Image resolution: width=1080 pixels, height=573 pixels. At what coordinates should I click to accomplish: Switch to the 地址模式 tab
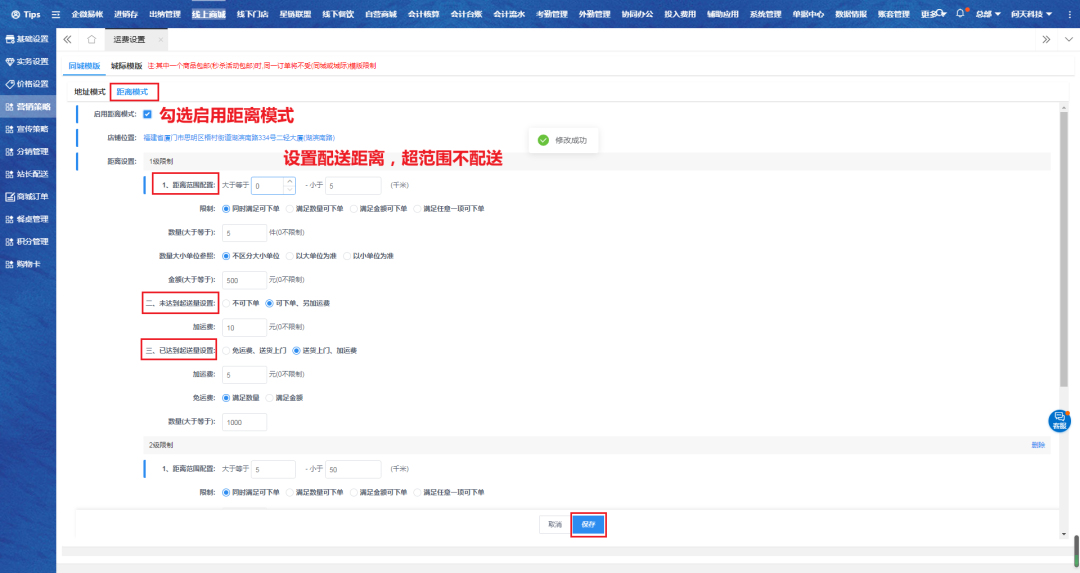click(x=89, y=91)
